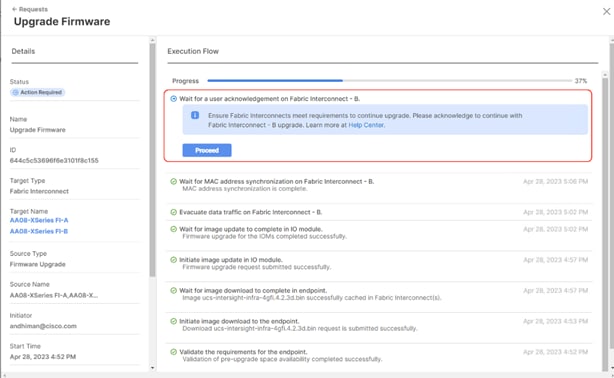Click green check for Evacuate data traffic
Viewport: 614px width, 378px height.
pos(173,212)
